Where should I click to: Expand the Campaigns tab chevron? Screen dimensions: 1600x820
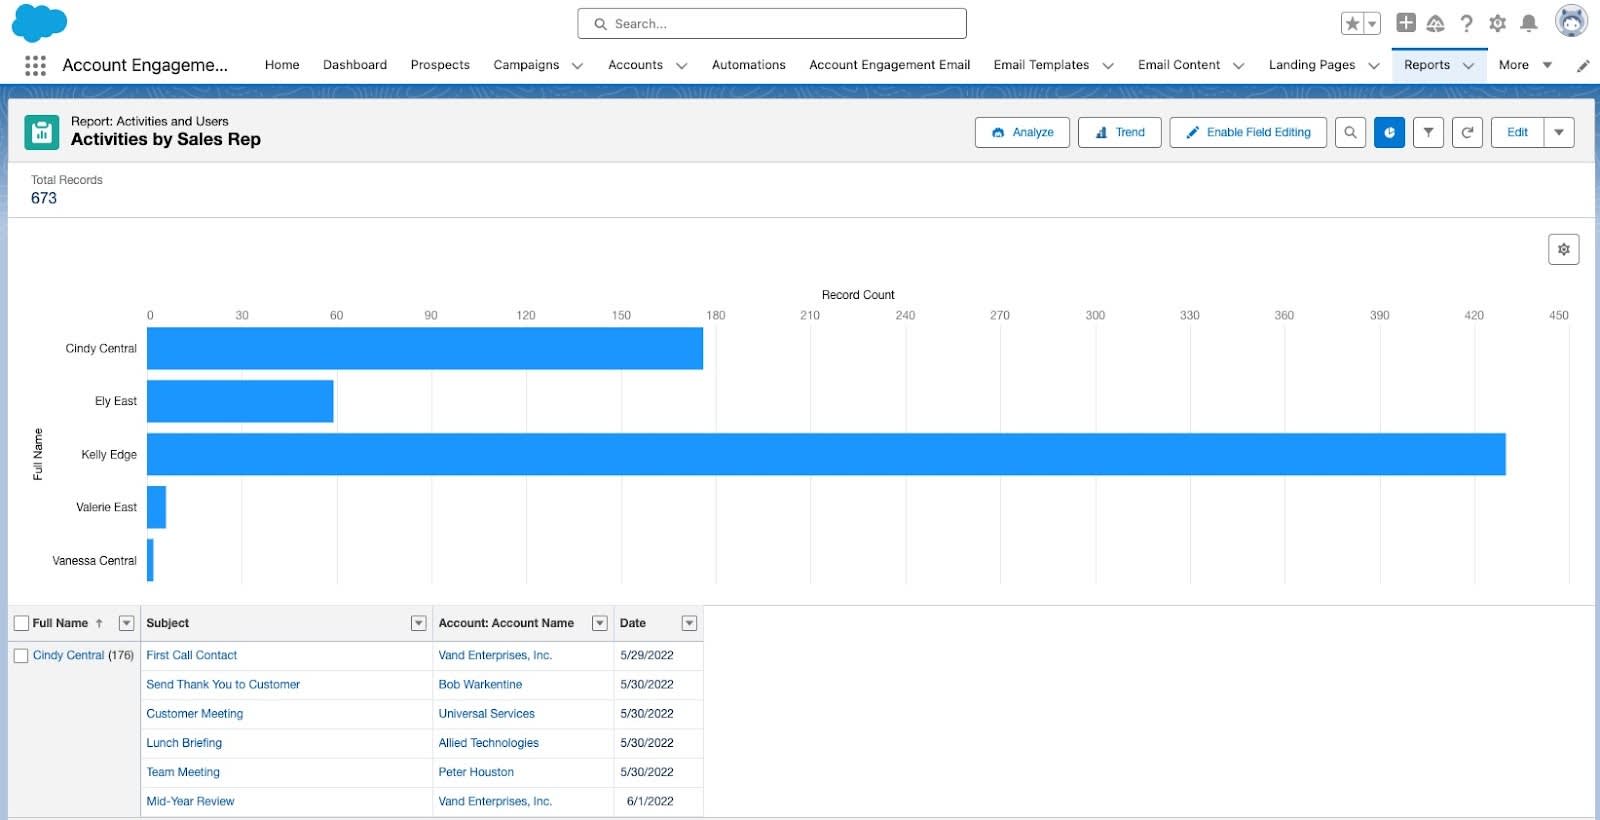click(x=577, y=65)
